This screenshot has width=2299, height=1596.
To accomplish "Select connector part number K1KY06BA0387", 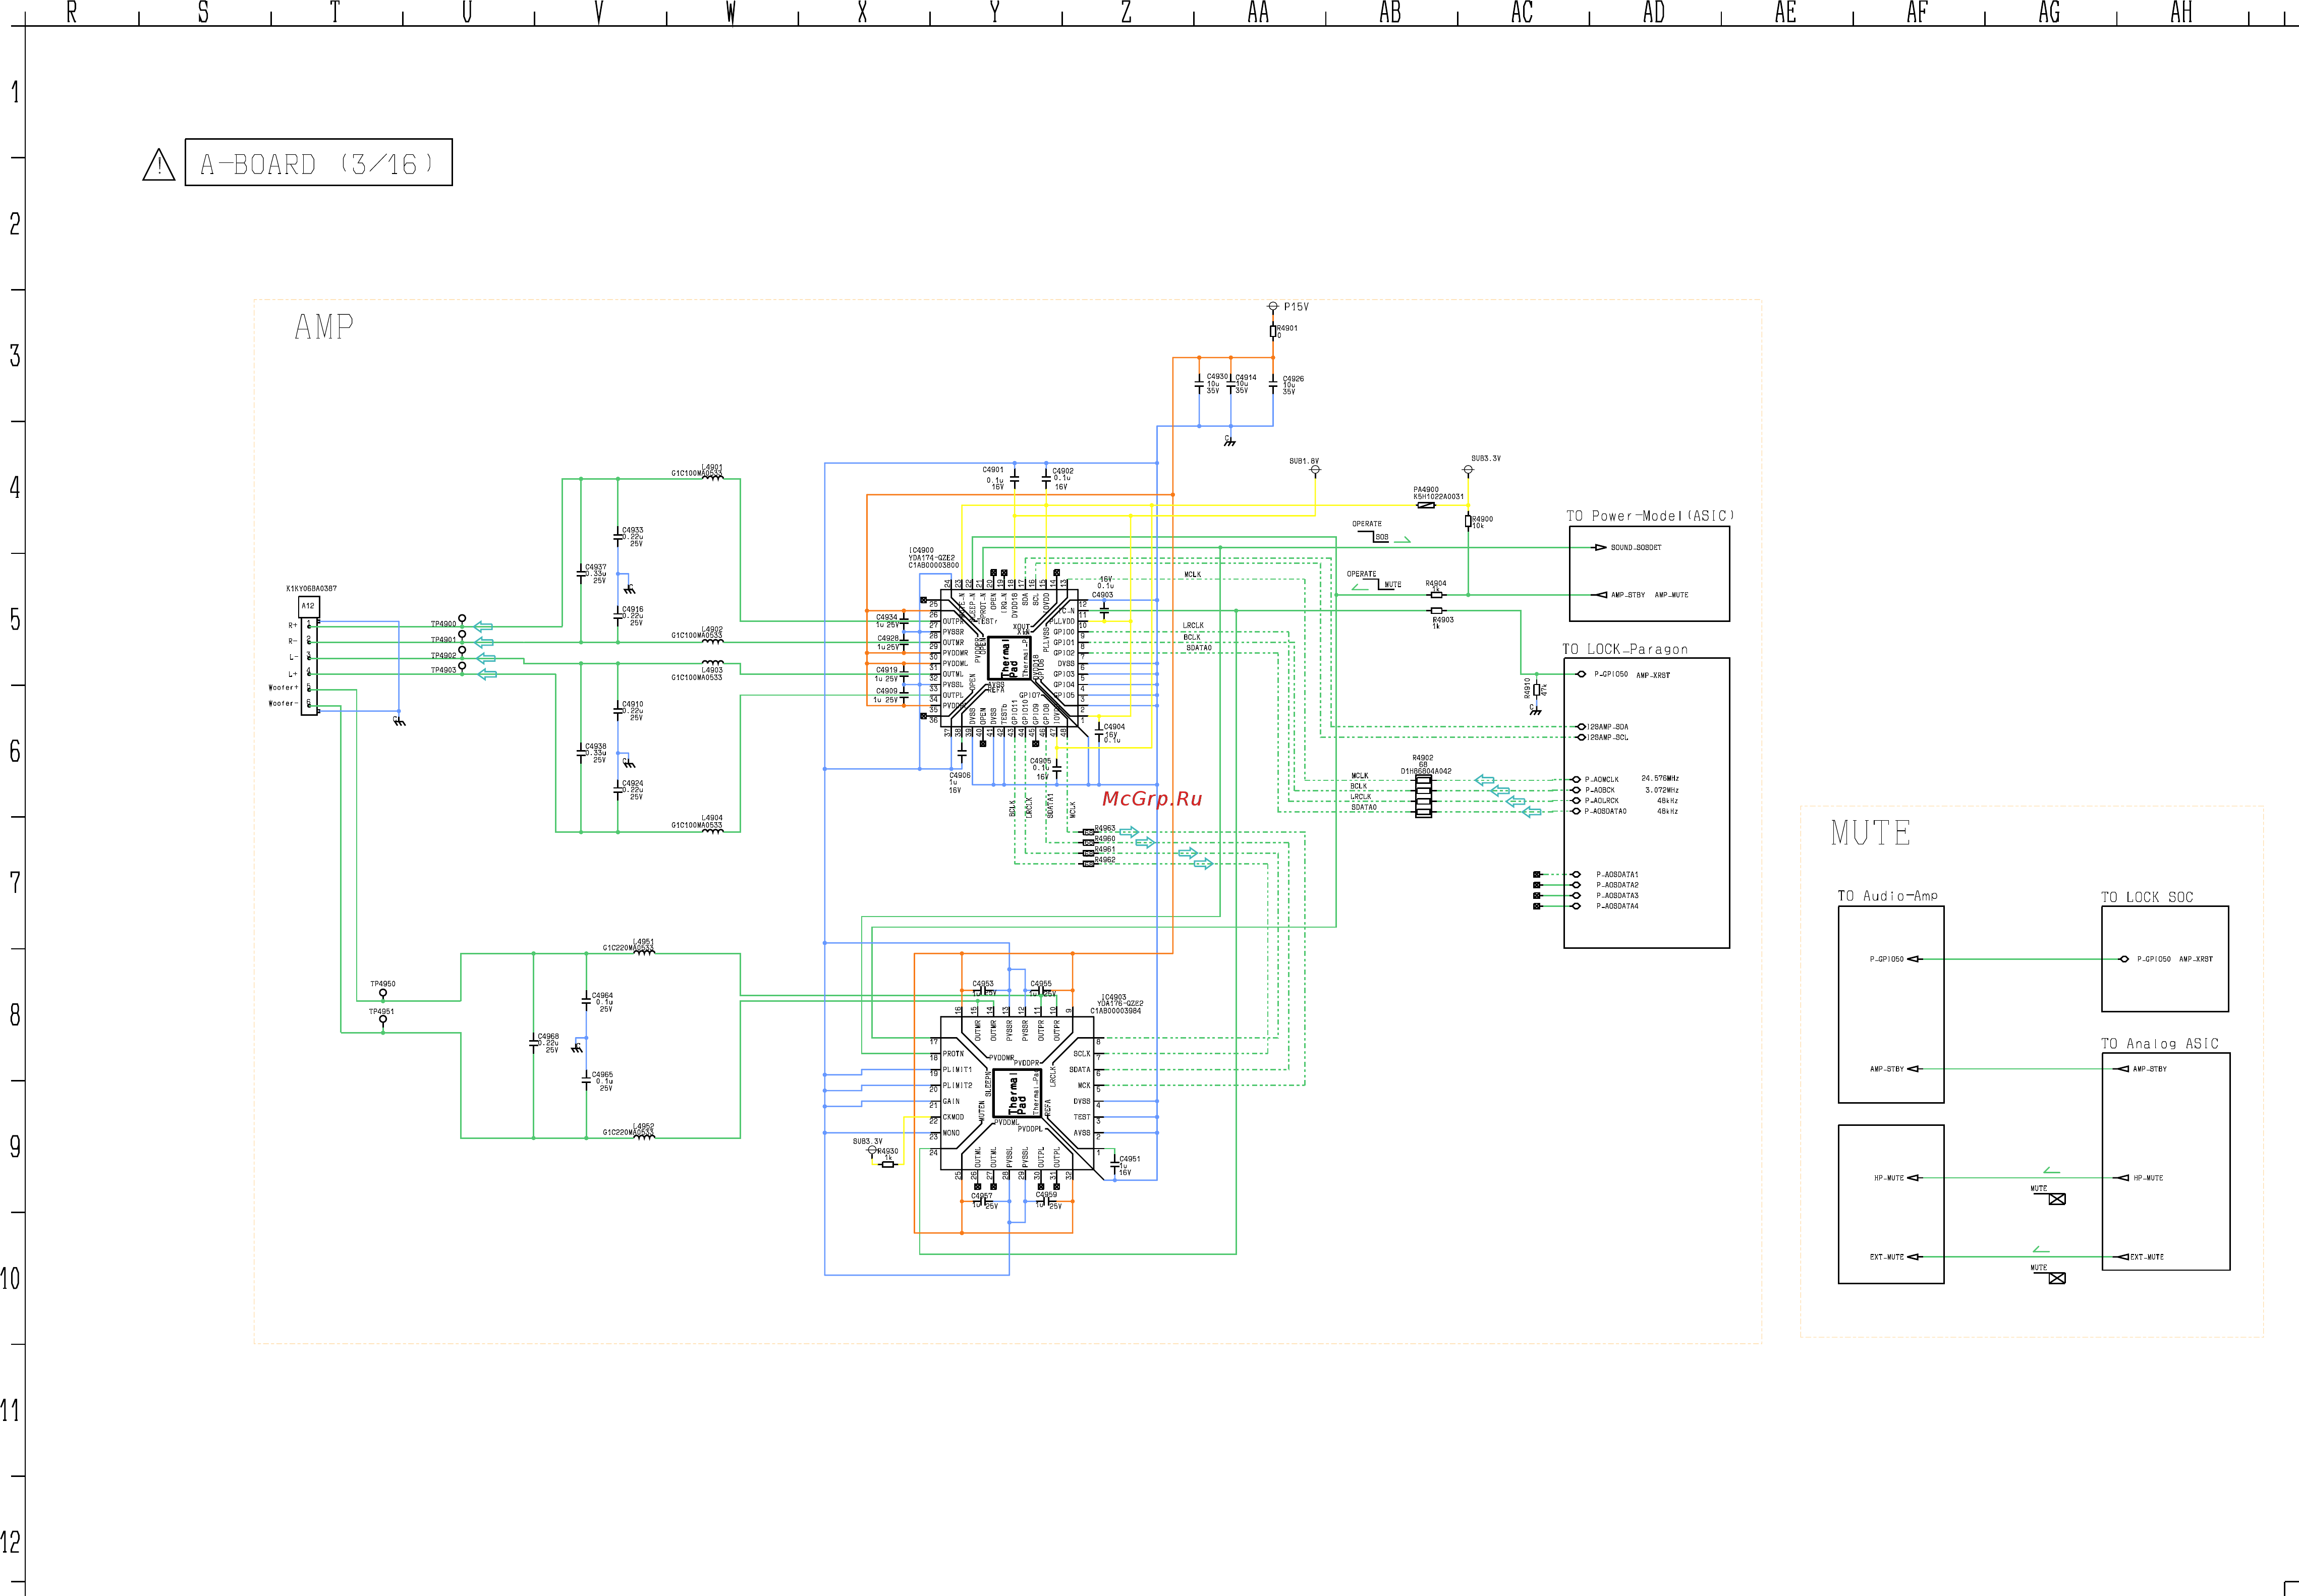I will click(x=311, y=588).
